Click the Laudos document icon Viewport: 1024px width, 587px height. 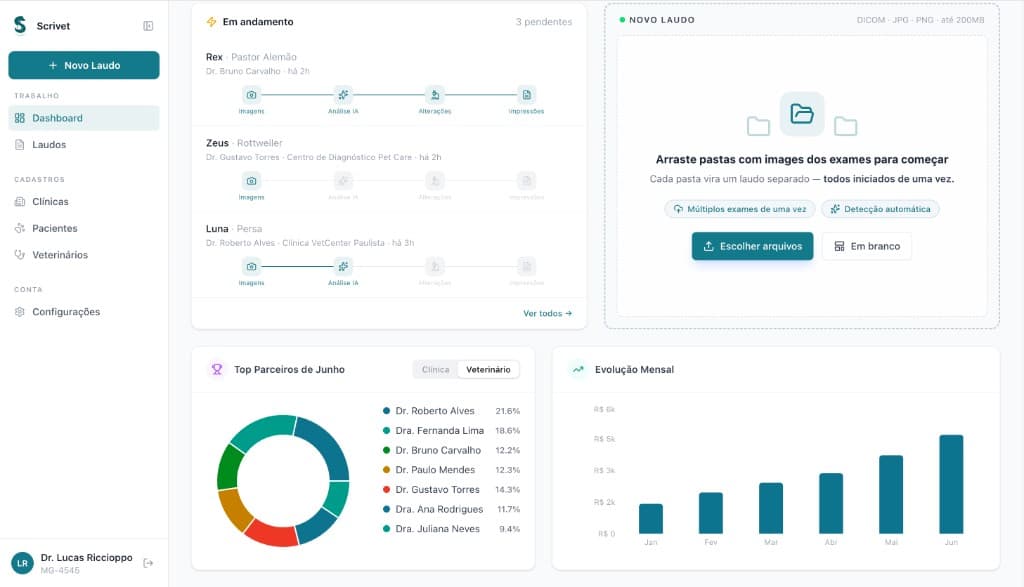click(x=20, y=145)
